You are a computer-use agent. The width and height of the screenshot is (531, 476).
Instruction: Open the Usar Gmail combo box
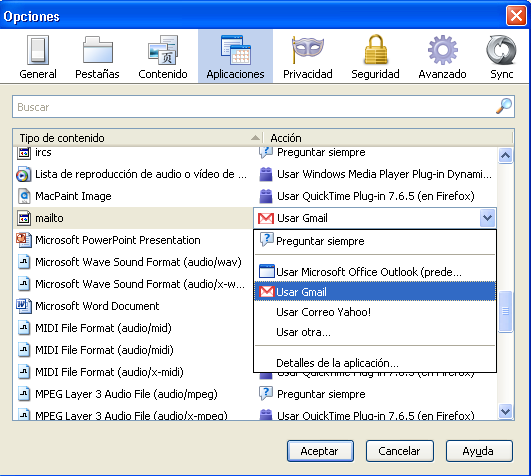pyautogui.click(x=375, y=218)
